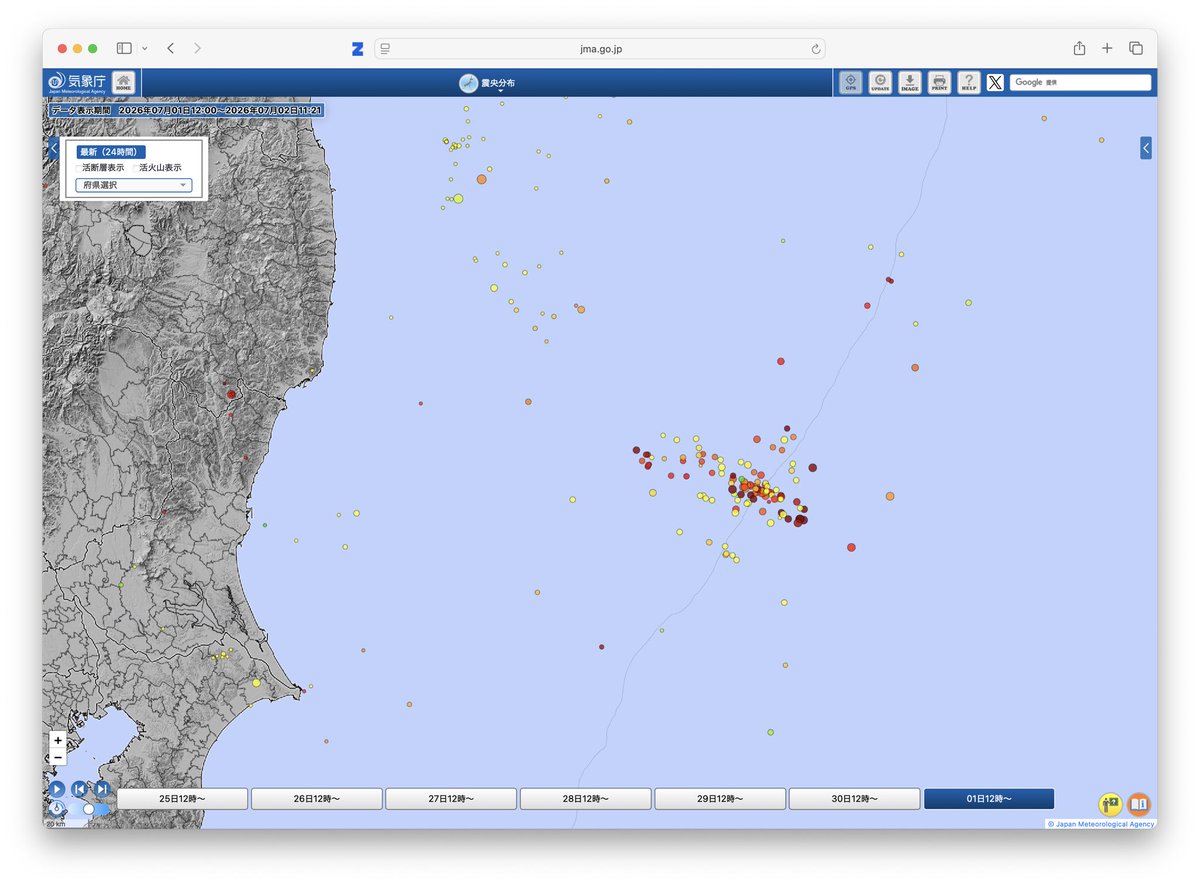Click the animation speed clock icon
Viewport: 1200px width, 885px height.
coord(57,808)
